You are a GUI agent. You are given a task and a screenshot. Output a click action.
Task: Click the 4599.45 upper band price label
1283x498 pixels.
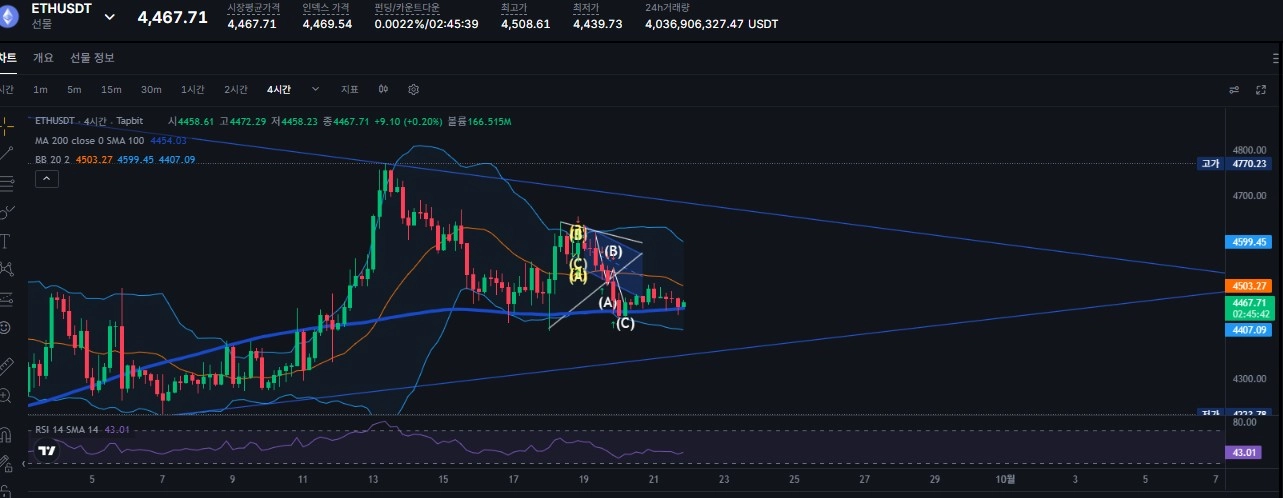[x=1248, y=242]
